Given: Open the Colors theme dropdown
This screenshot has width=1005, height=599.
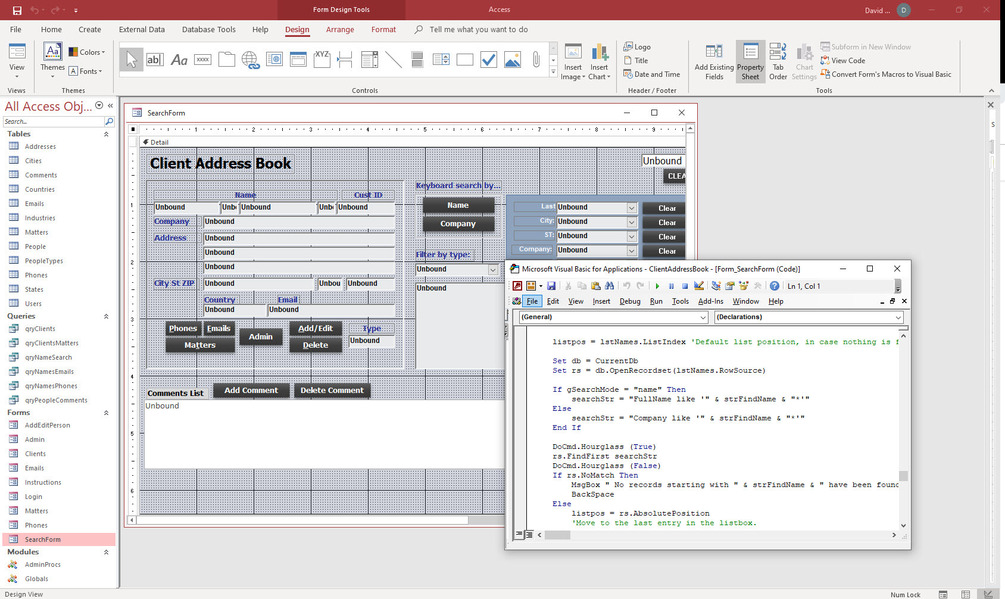Looking at the screenshot, I should 87,52.
